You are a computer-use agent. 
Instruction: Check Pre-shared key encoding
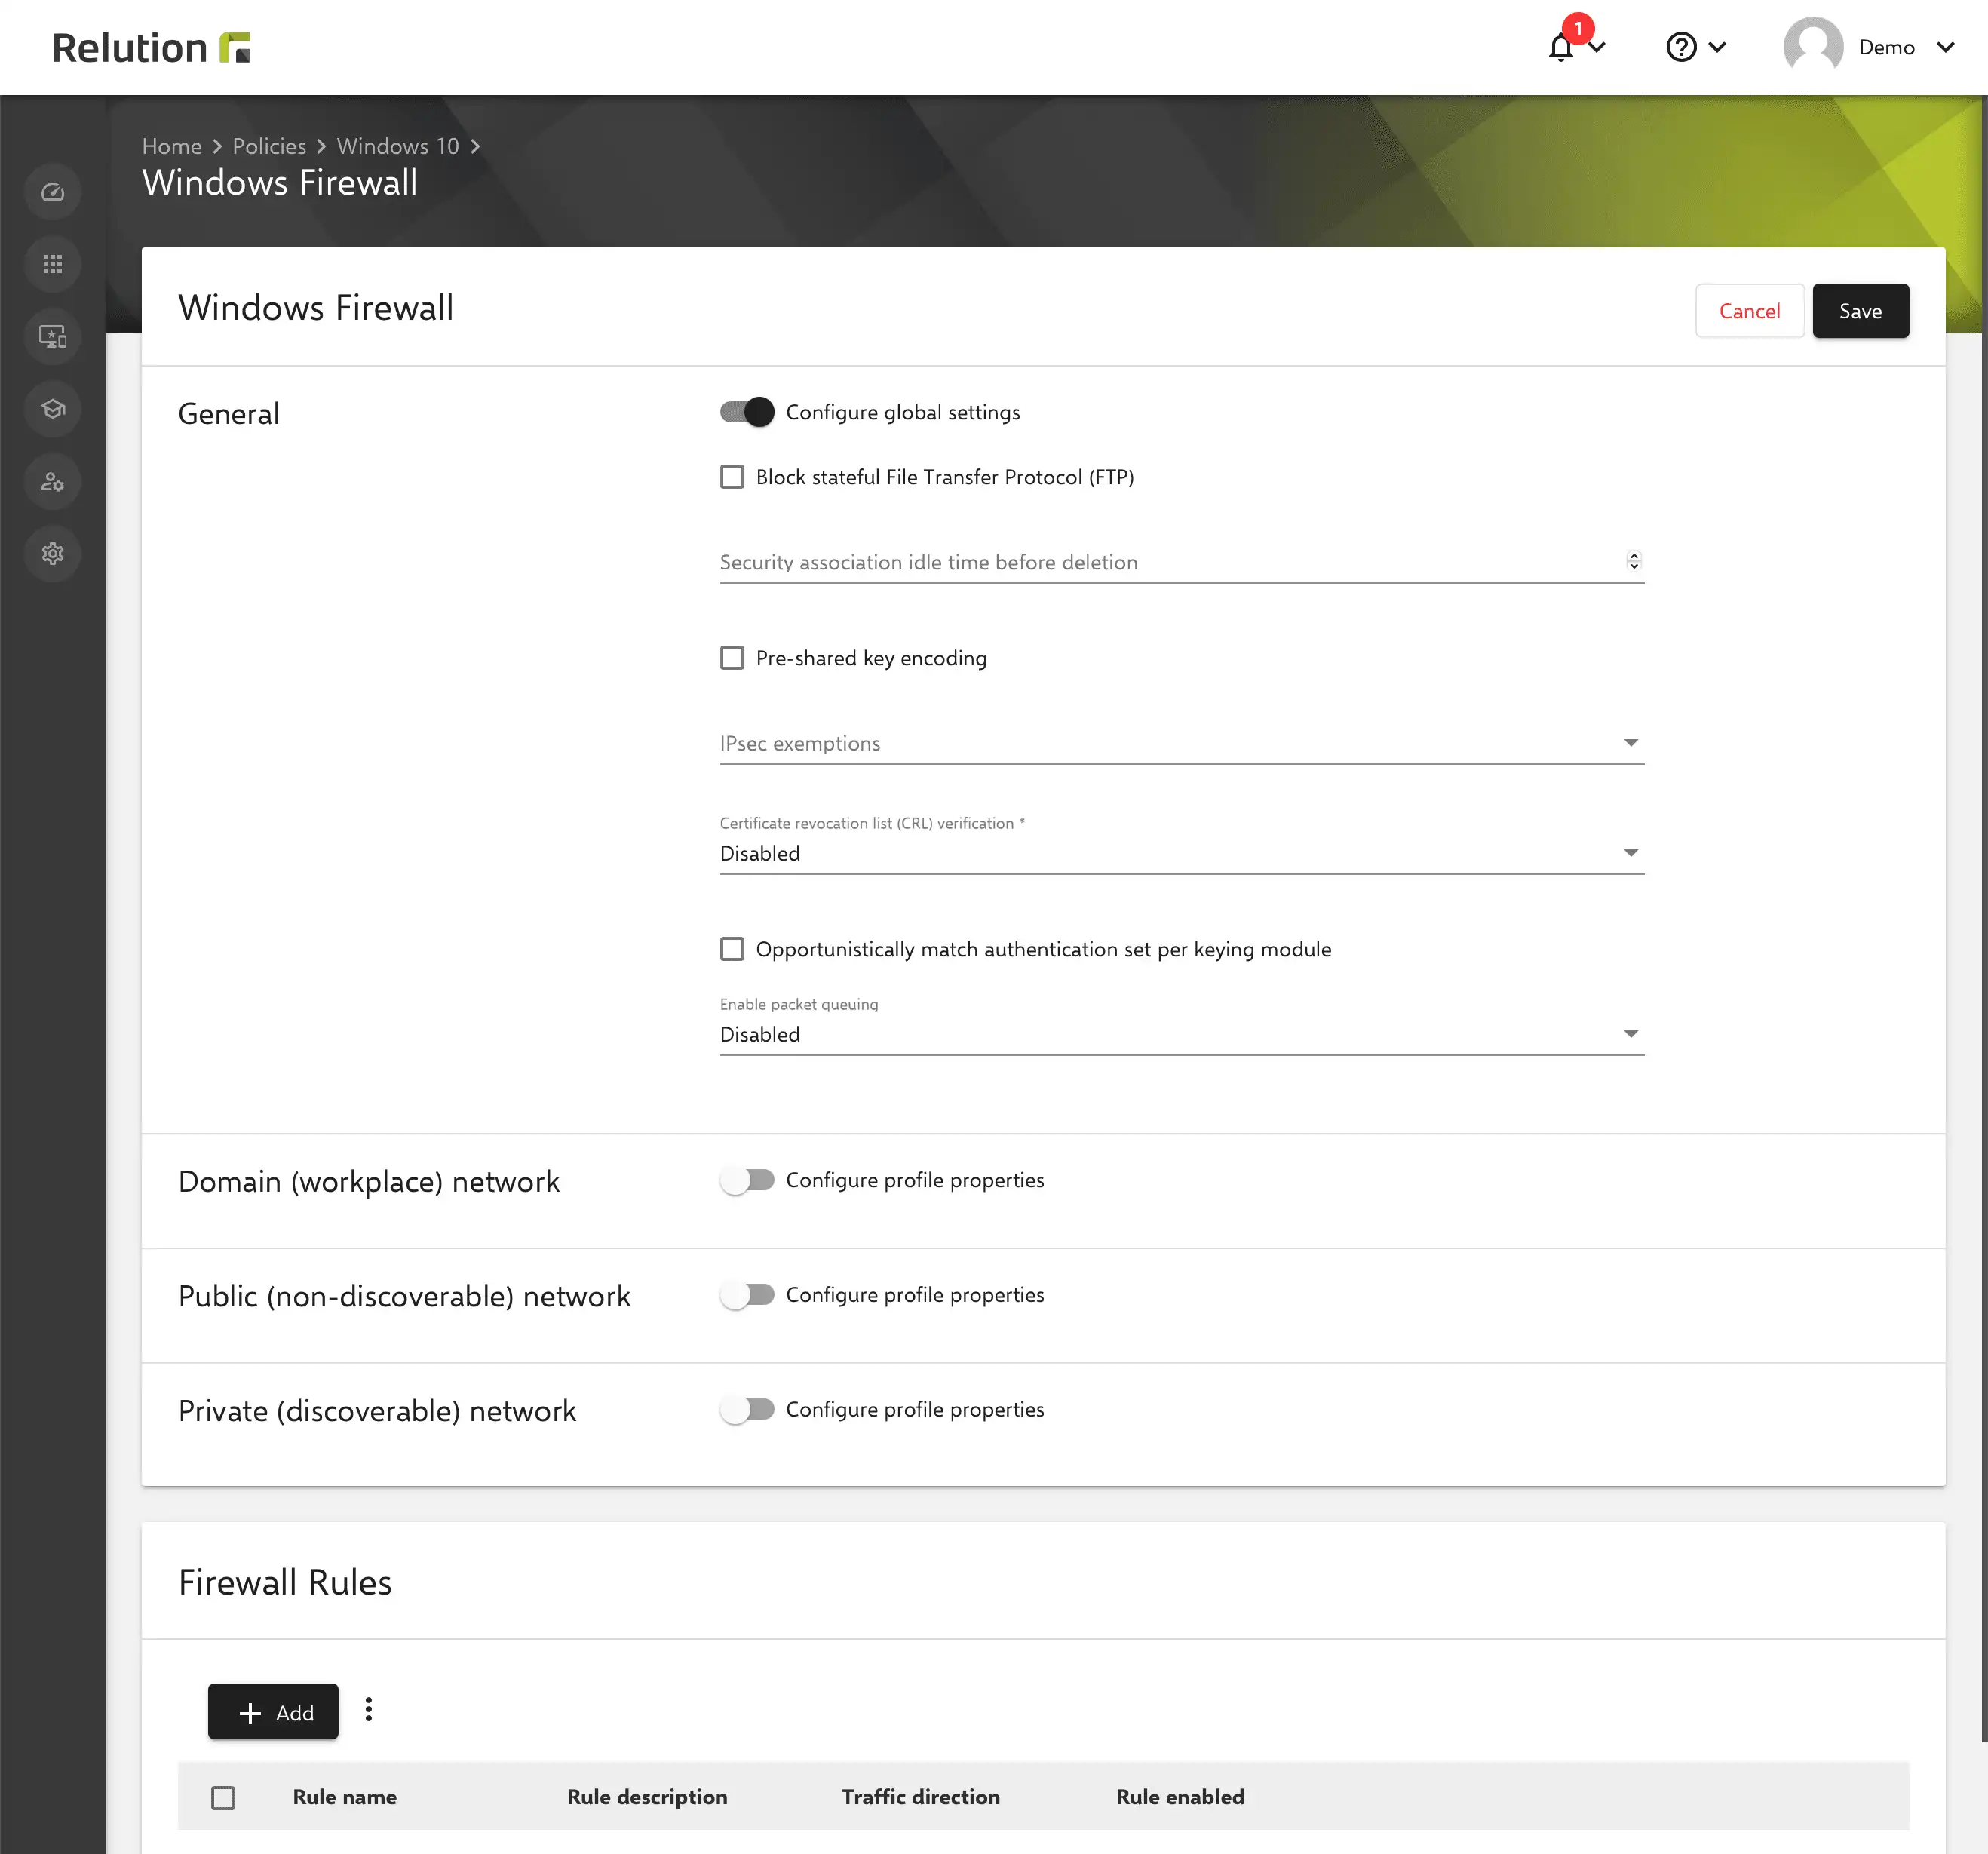point(732,658)
